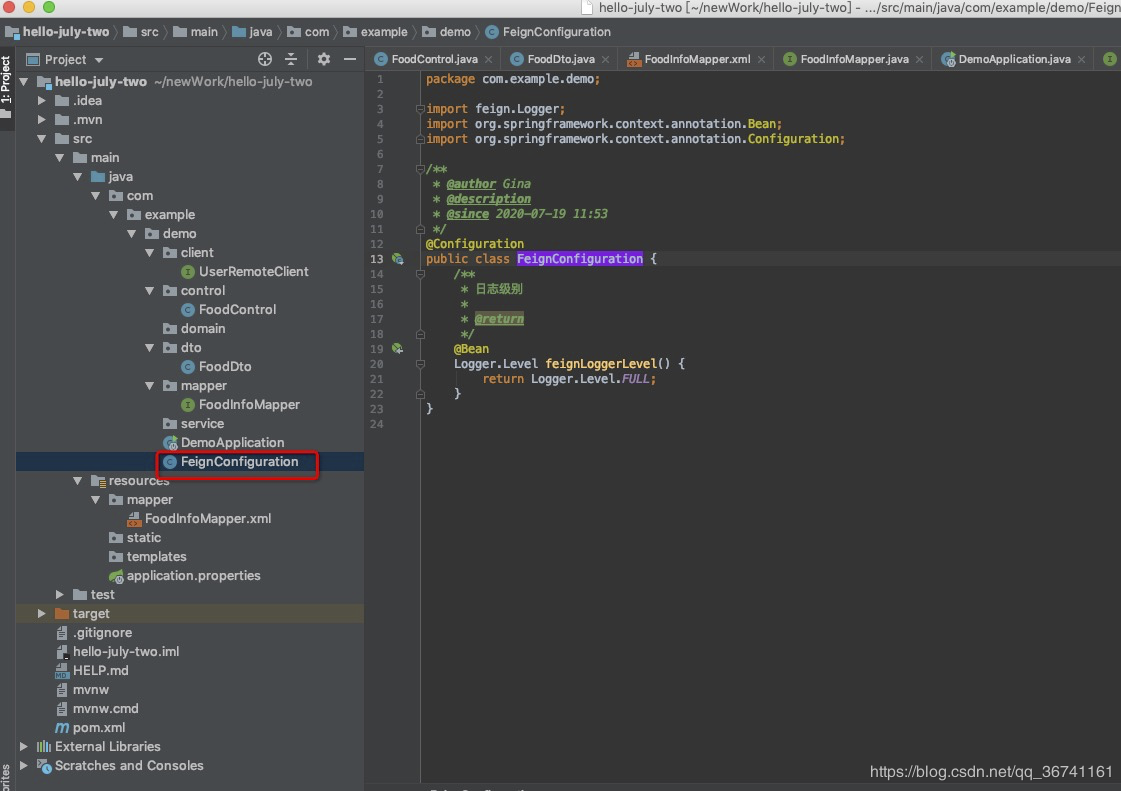Image resolution: width=1121 pixels, height=791 pixels.
Task: Select the pom.xml Maven icon
Action: click(x=62, y=728)
